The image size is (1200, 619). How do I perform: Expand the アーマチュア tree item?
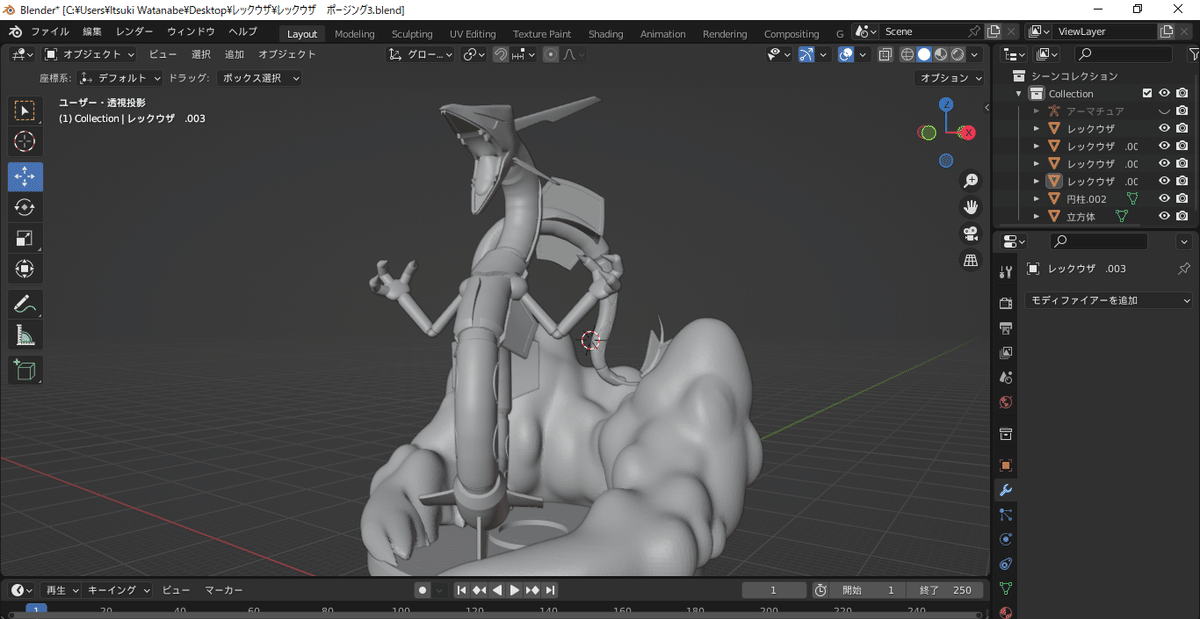(1037, 111)
